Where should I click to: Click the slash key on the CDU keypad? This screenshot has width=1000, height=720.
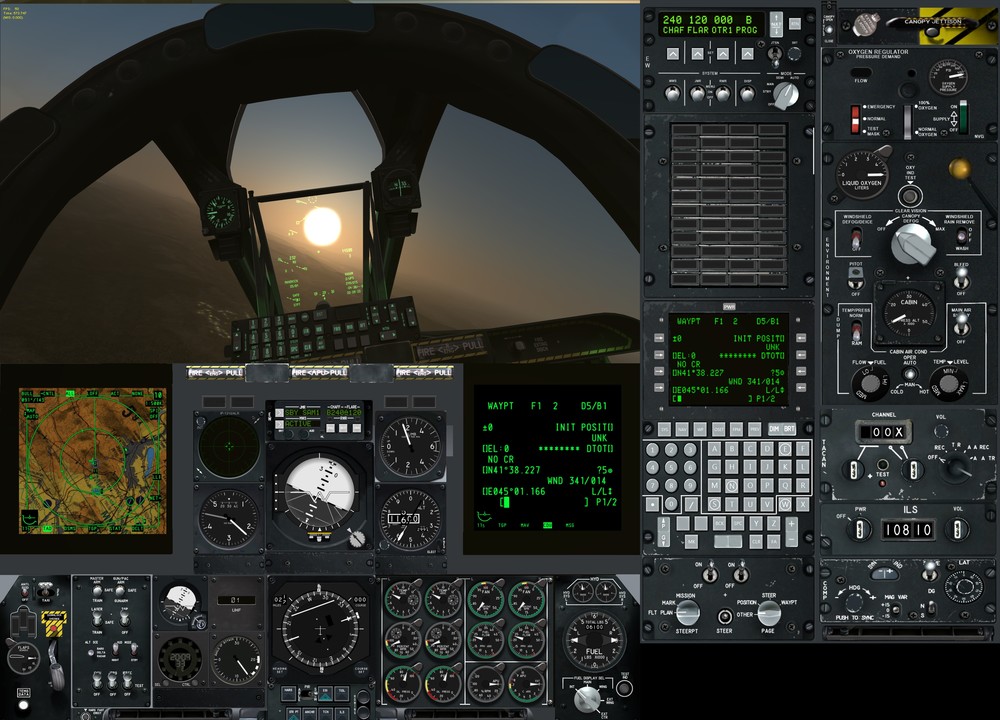tap(691, 504)
